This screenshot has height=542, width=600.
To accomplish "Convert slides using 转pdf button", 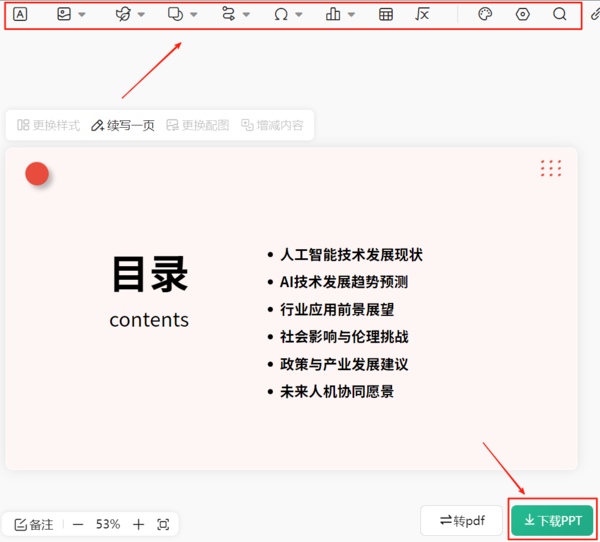I will (x=461, y=521).
